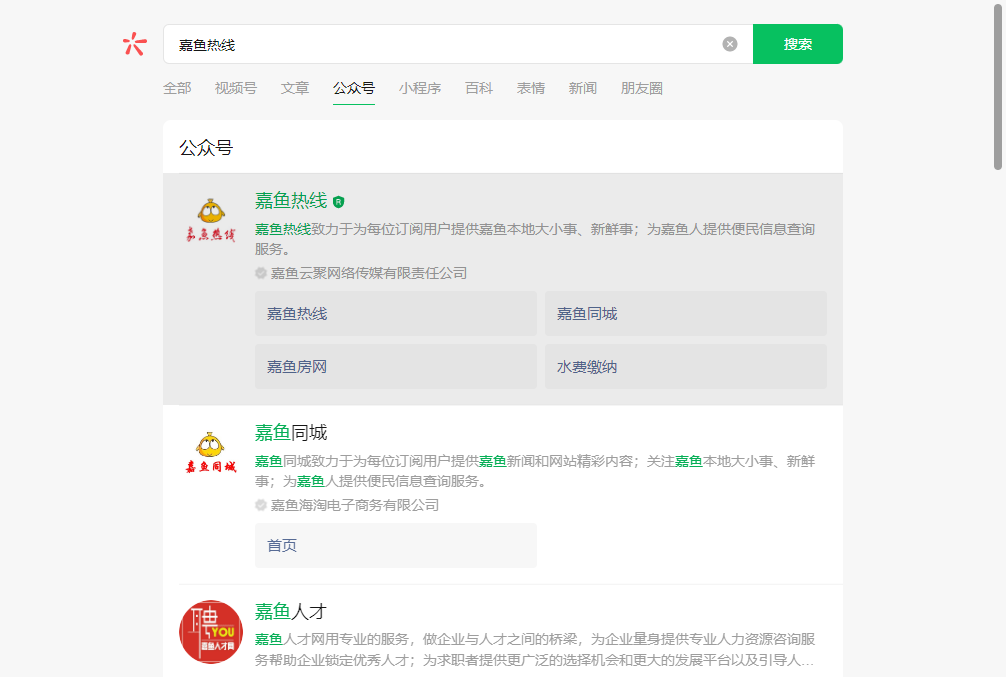Viewport: 1006px width, 677px height.
Task: Open the 嘉鱼人才 official account title
Action: (291, 612)
